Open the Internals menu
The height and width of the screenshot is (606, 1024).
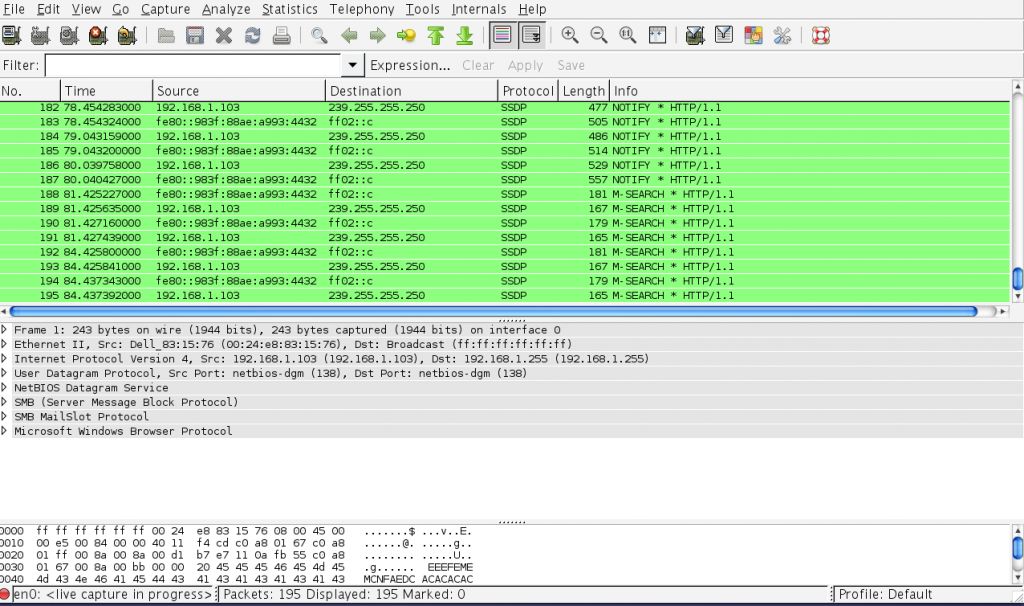(479, 9)
